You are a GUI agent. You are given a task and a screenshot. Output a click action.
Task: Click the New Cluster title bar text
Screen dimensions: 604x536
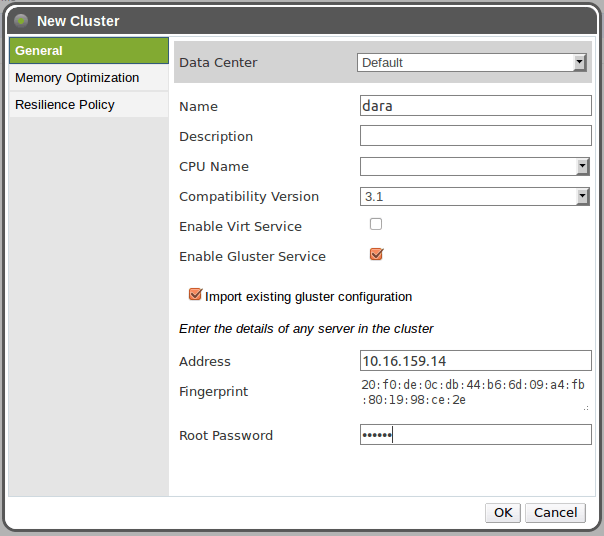coord(78,21)
